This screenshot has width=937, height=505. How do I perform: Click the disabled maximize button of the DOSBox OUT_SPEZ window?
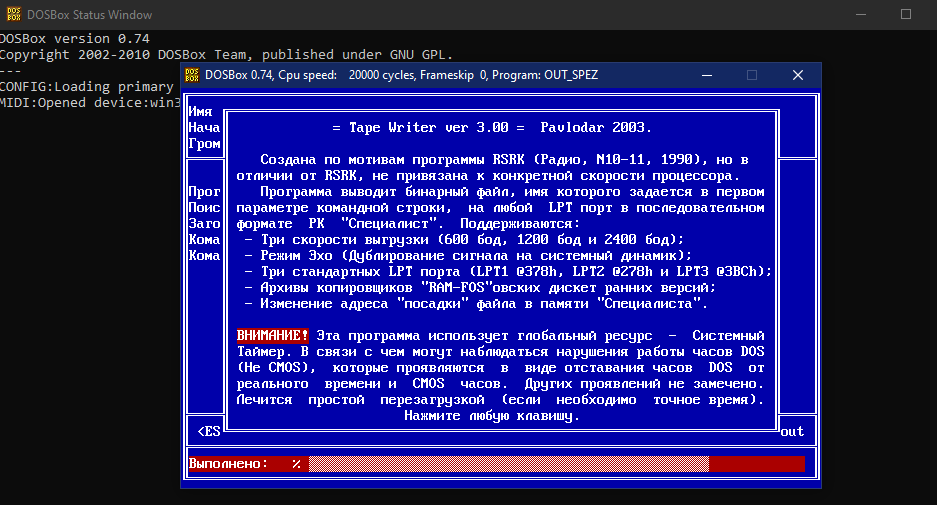(752, 75)
